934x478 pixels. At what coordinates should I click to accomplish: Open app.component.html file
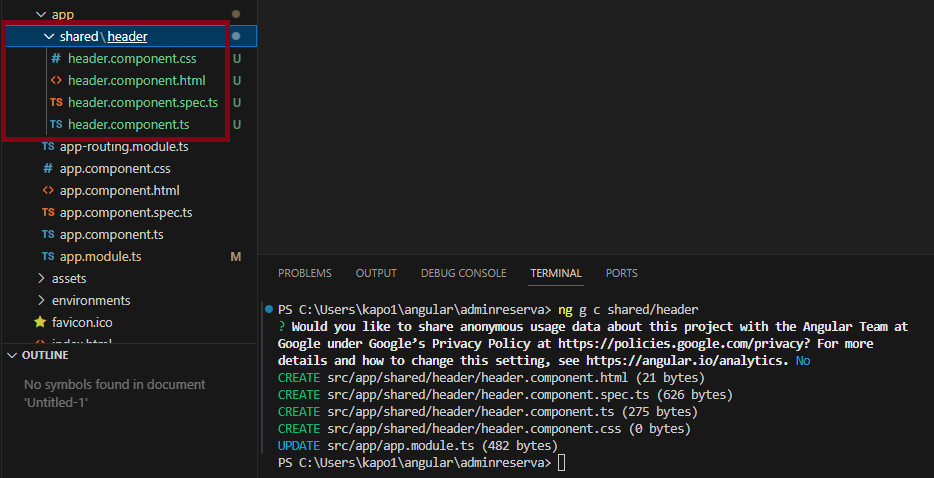[x=119, y=191]
